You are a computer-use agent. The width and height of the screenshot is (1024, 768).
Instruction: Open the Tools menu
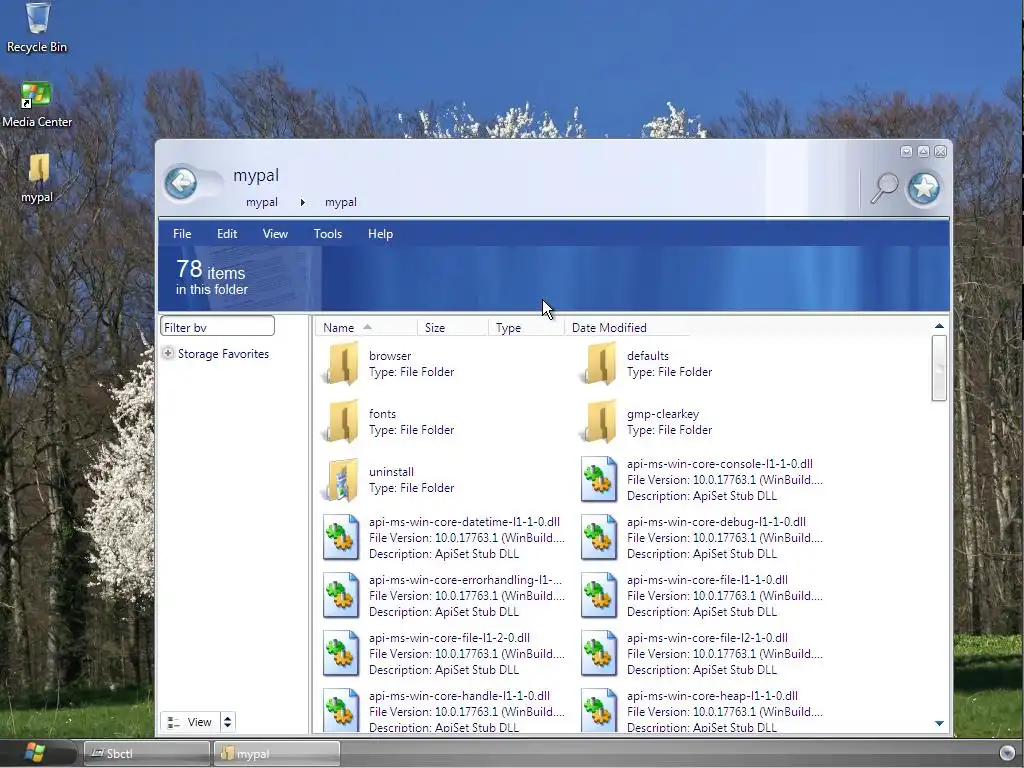coord(328,234)
